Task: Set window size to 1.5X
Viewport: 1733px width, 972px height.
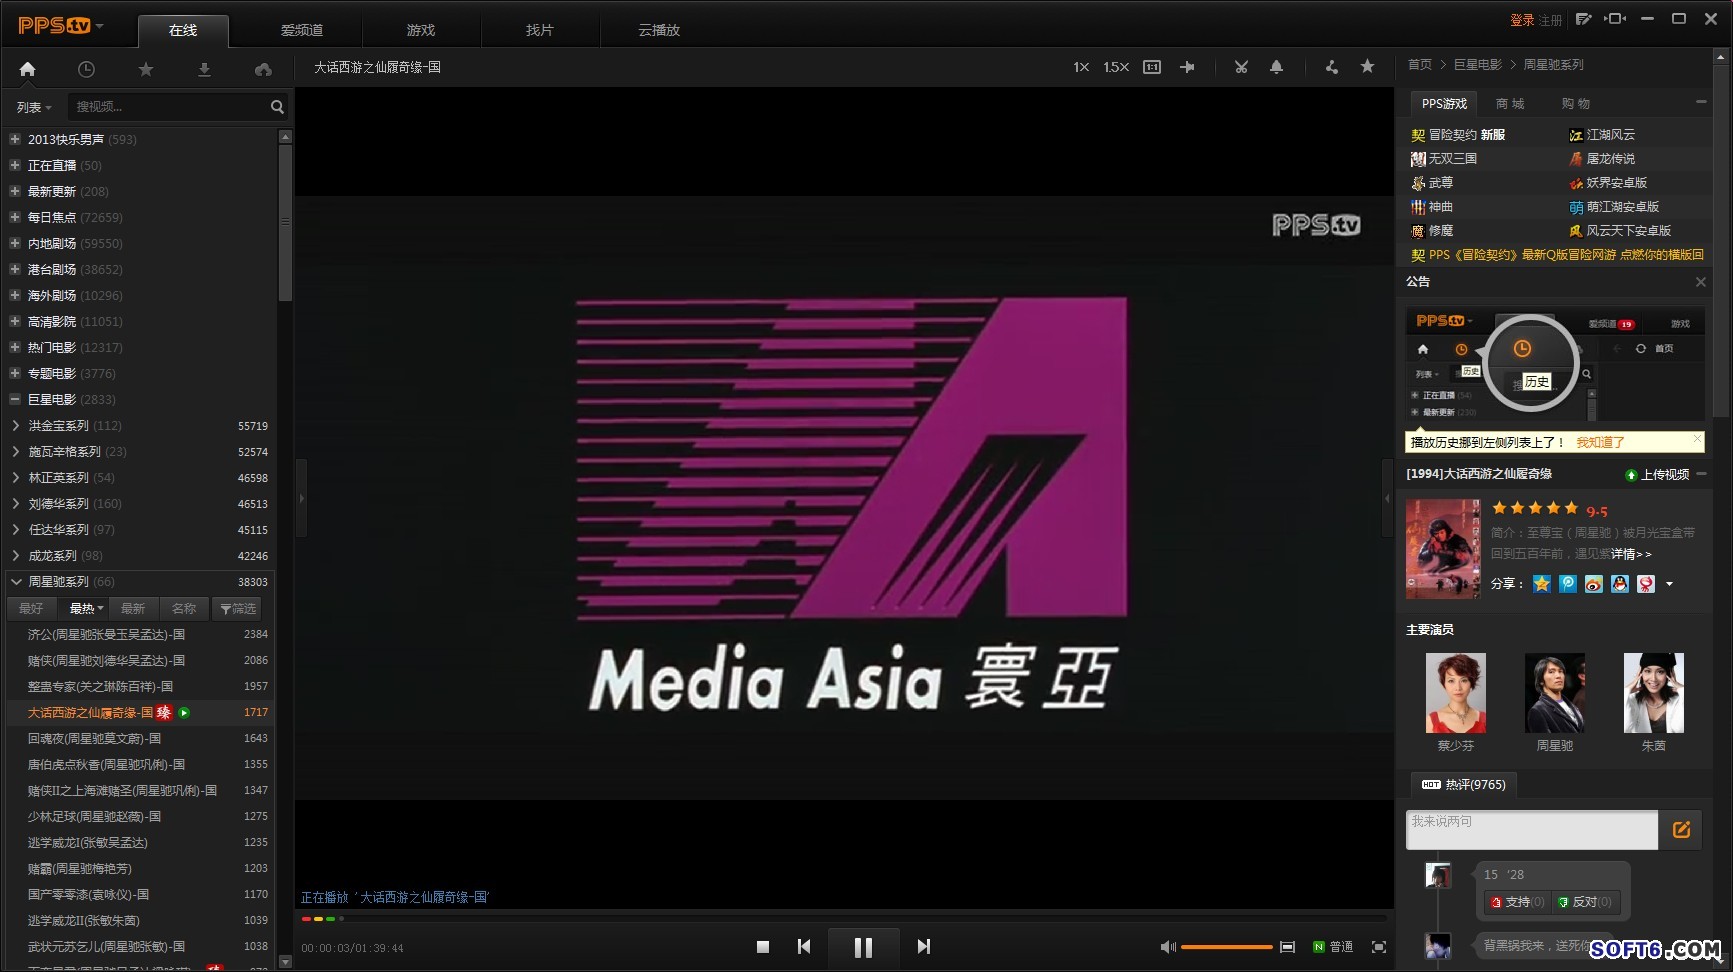Action: pyautogui.click(x=1116, y=67)
